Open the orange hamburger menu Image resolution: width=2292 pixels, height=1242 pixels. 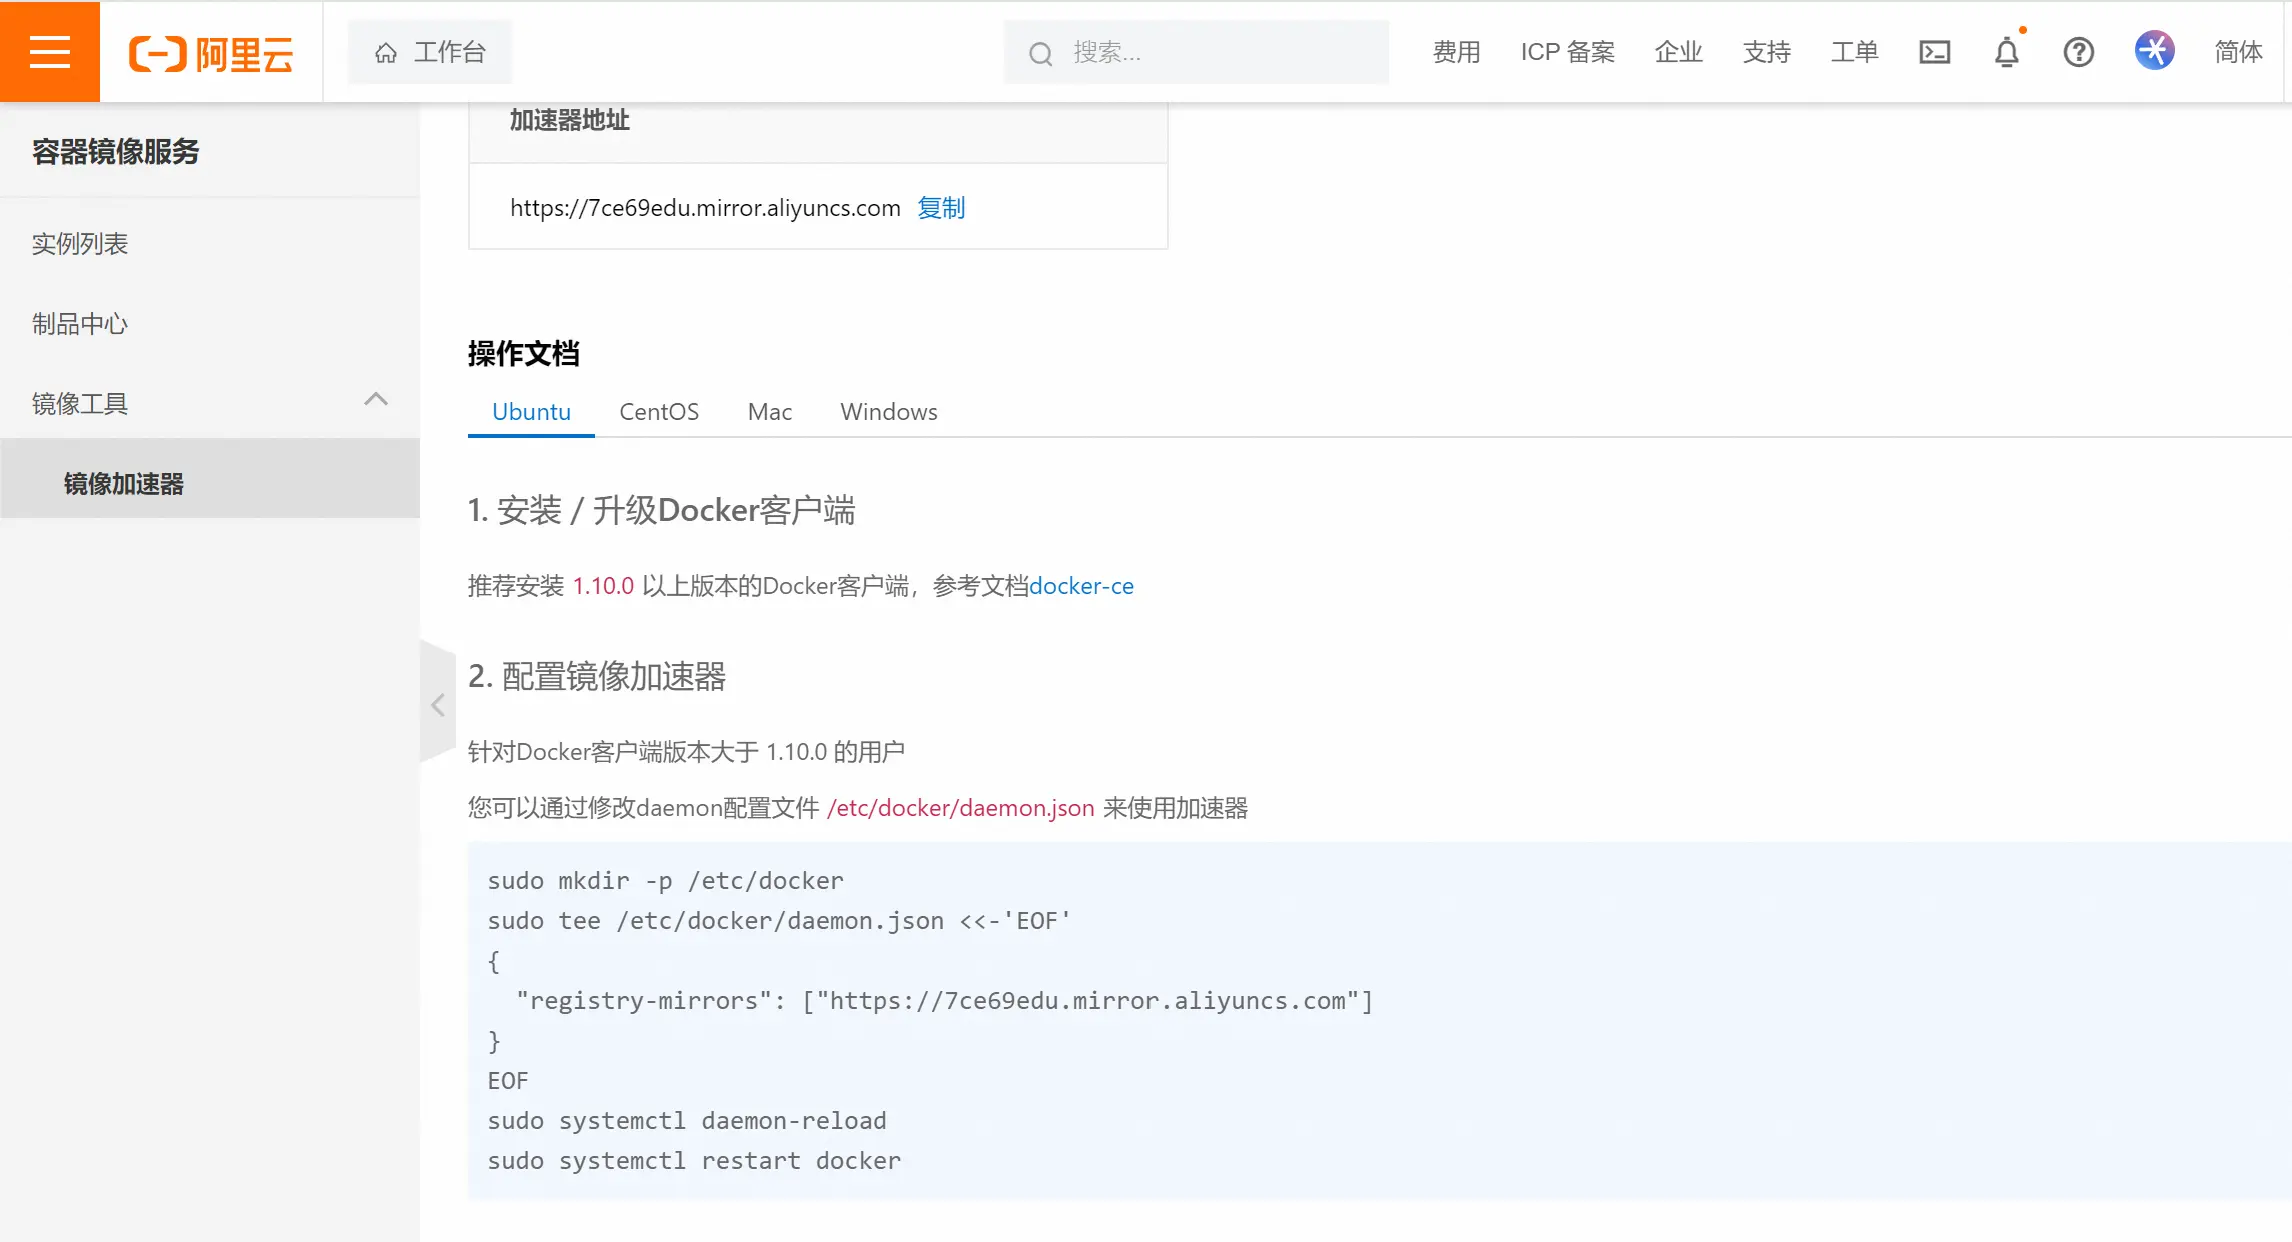50,51
